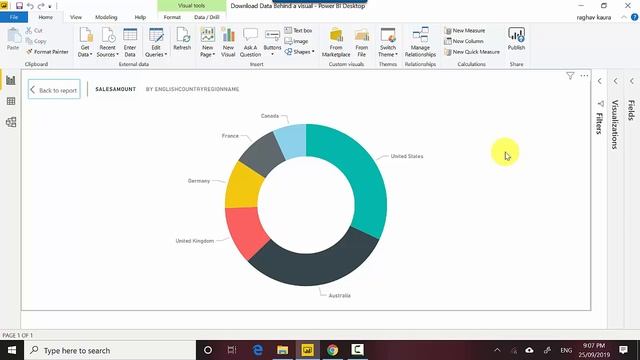Click the Copy icon

[29, 41]
